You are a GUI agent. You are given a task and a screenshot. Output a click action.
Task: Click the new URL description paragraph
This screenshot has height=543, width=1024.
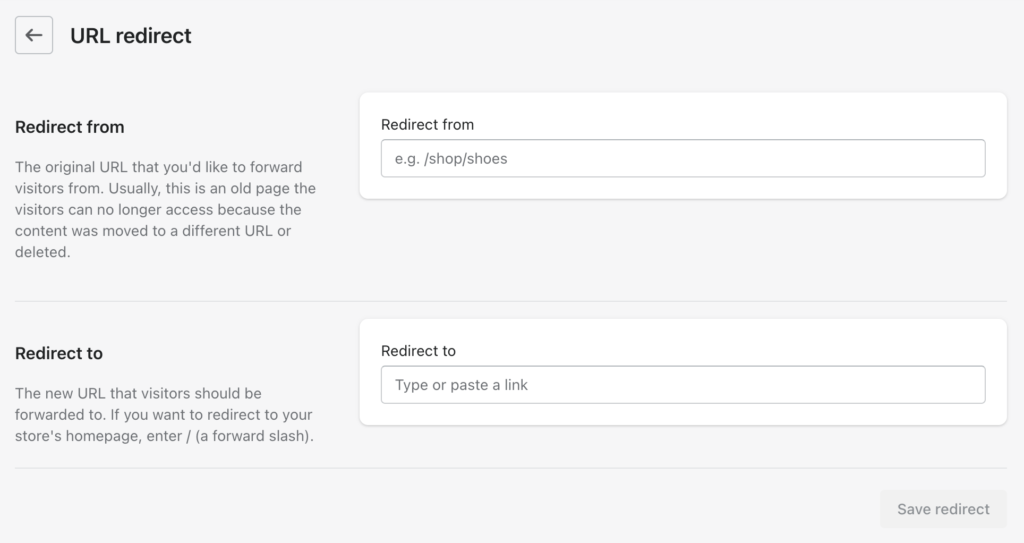coord(165,414)
